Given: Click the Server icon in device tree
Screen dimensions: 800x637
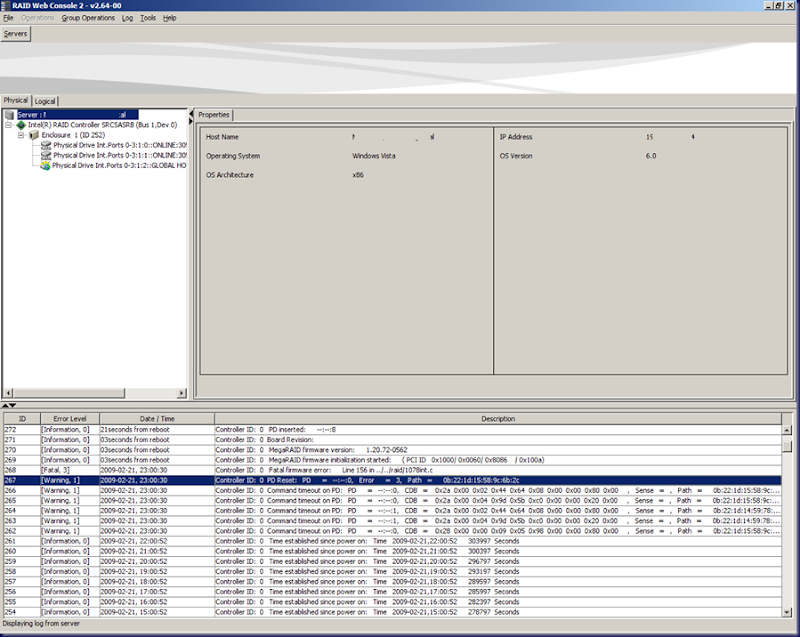Looking at the screenshot, I should tap(9, 115).
